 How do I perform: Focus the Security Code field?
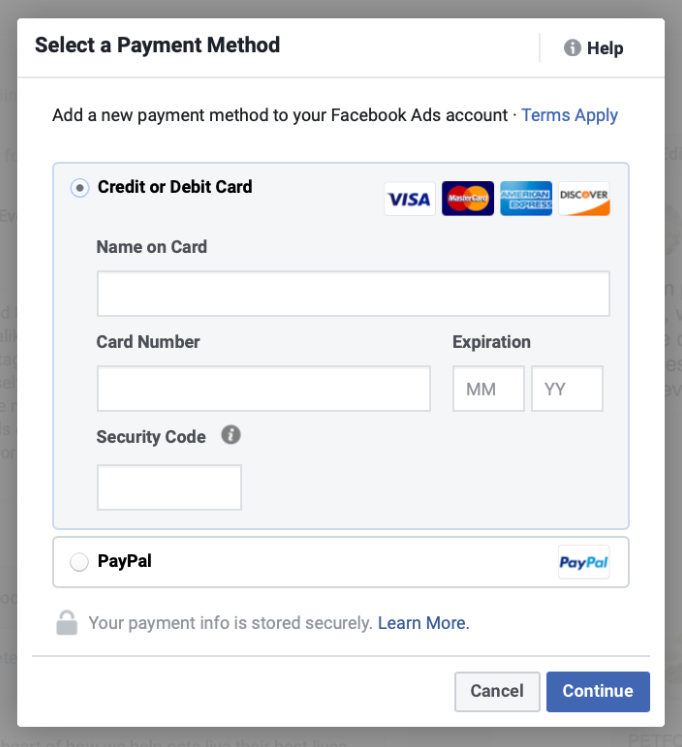[x=169, y=487]
